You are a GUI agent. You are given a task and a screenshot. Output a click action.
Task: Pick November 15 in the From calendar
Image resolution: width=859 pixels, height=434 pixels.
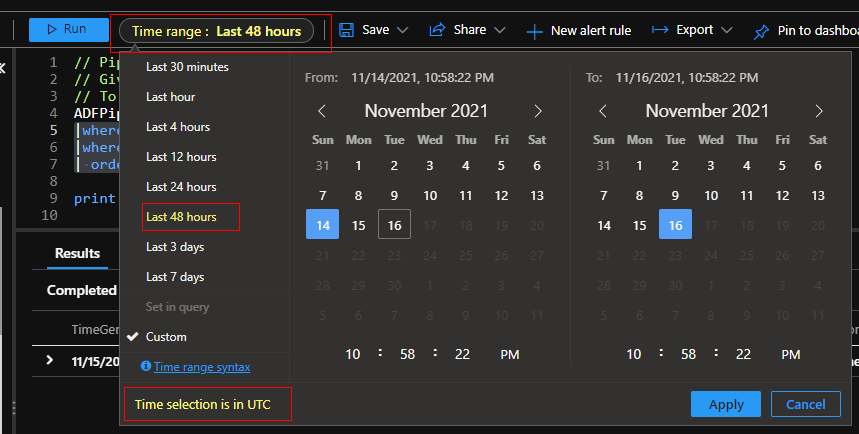(x=359, y=225)
